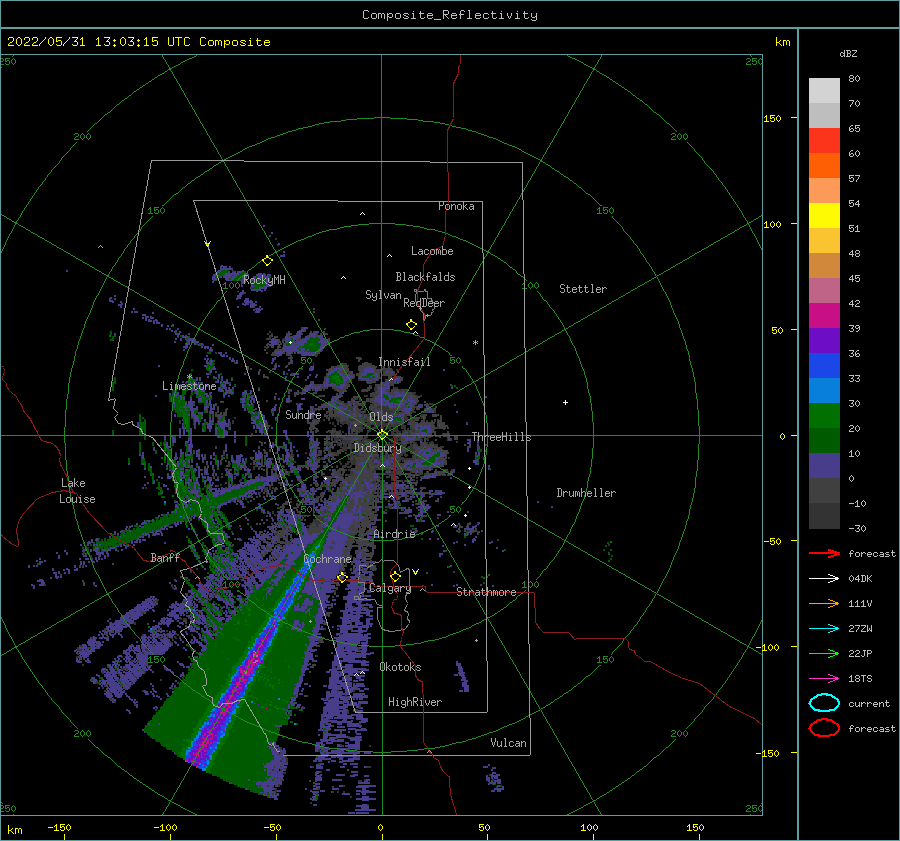
Task: Click the Drumheller city label
Action: coord(586,493)
